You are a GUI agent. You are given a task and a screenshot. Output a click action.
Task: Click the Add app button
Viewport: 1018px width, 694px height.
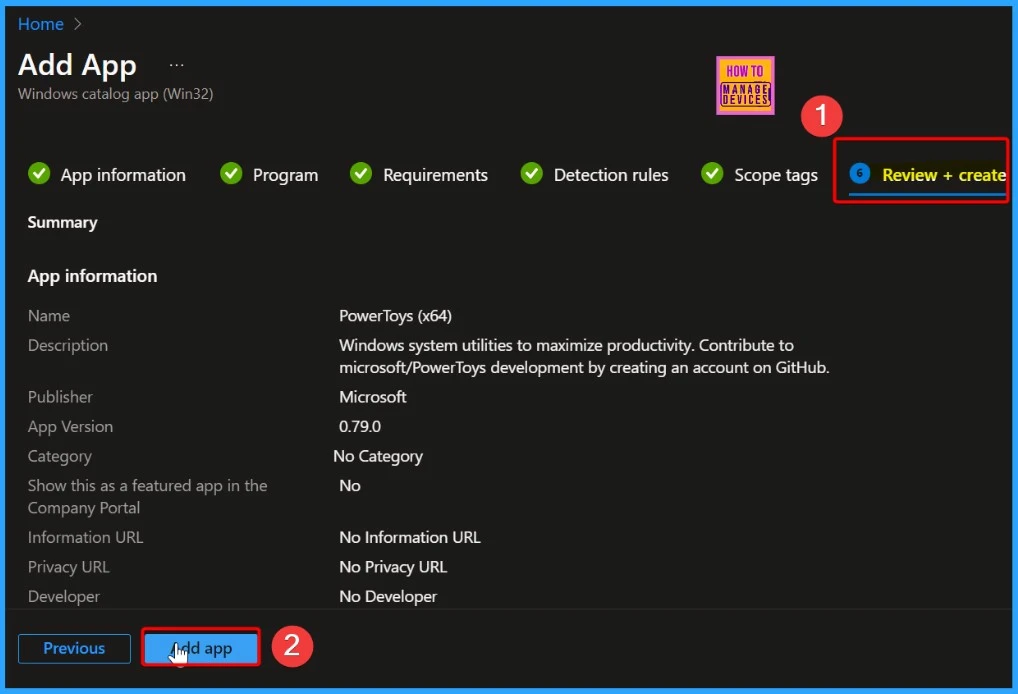point(201,648)
